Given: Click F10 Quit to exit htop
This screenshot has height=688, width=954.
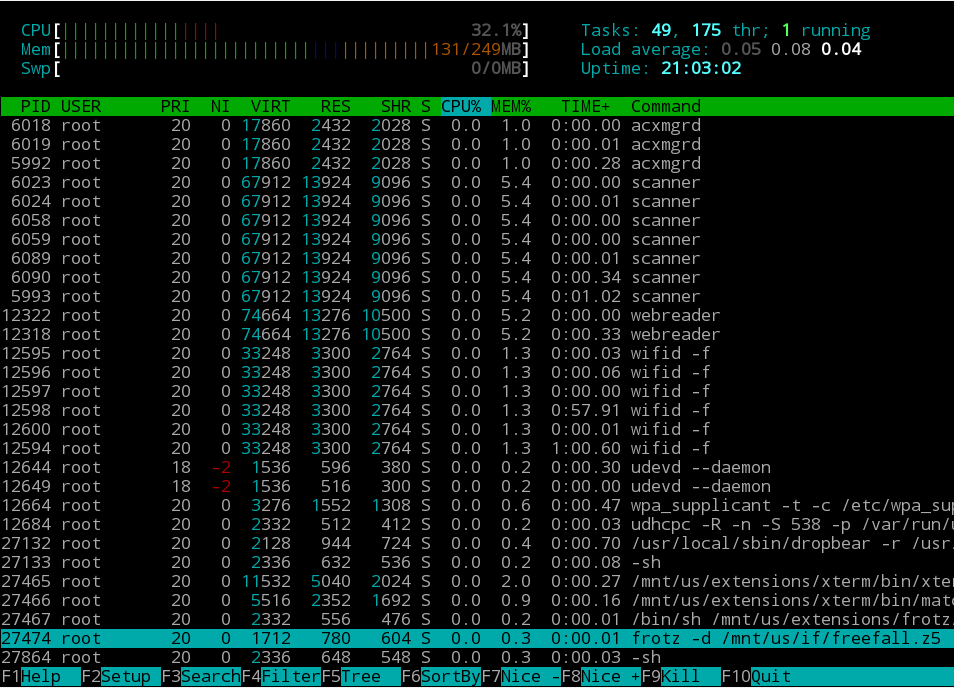Looking at the screenshot, I should [756, 676].
